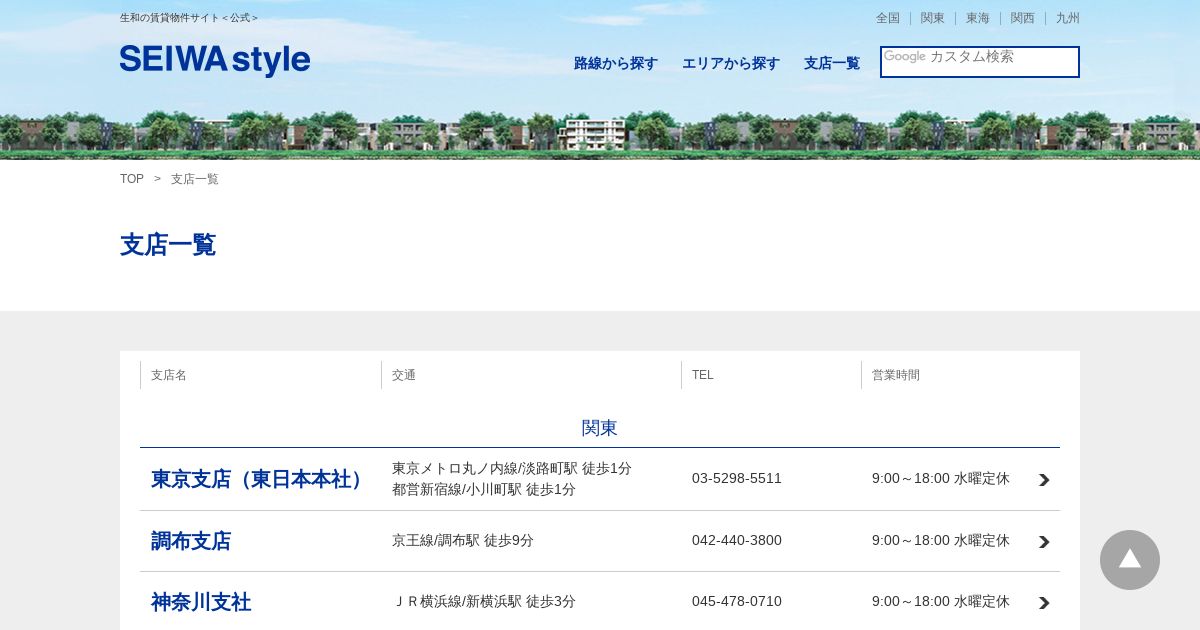Click the TEL column header
Screen dimensions: 1200x630
pos(703,375)
